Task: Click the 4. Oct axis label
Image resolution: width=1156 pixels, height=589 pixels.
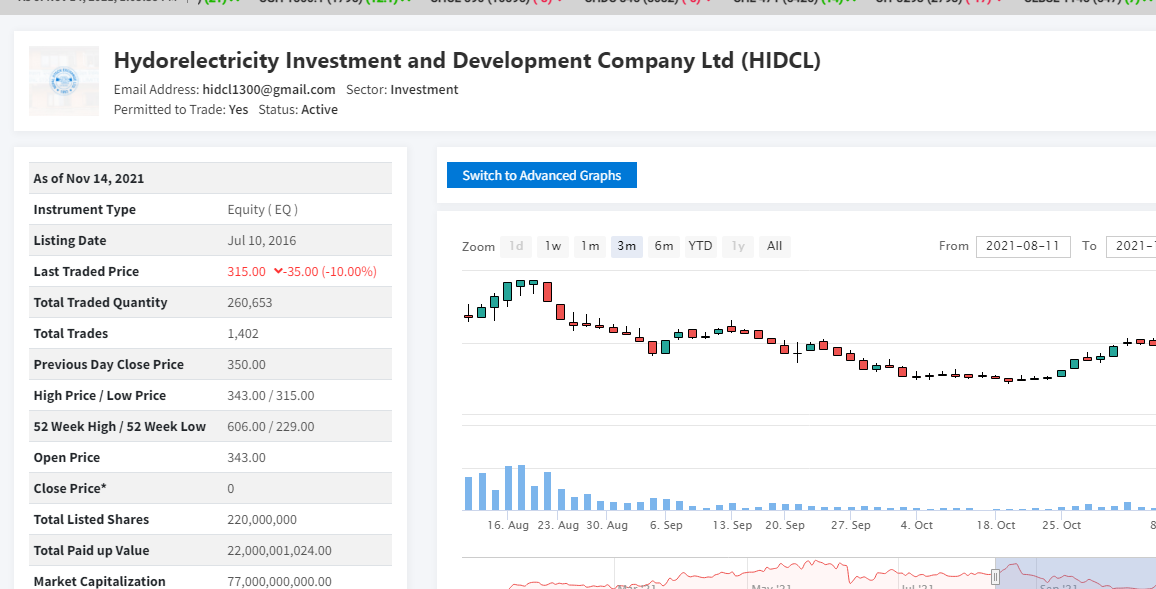Action: point(916,525)
